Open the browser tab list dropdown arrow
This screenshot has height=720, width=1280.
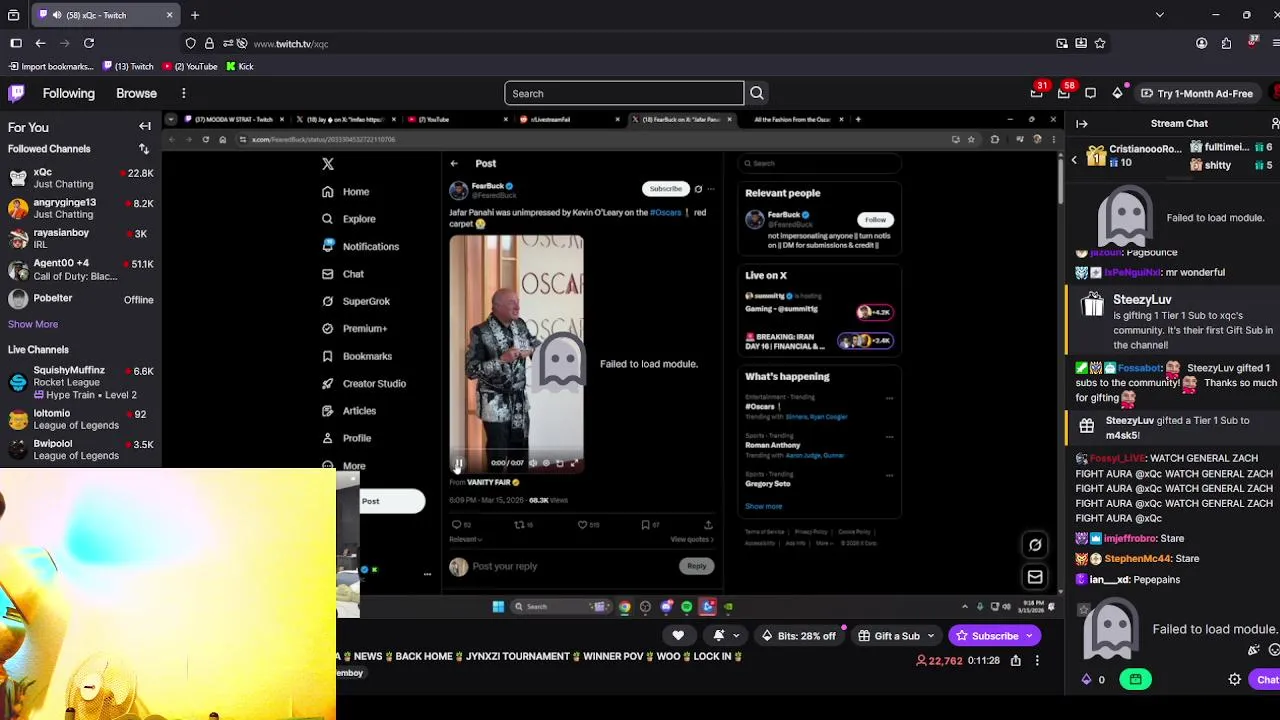point(1159,15)
